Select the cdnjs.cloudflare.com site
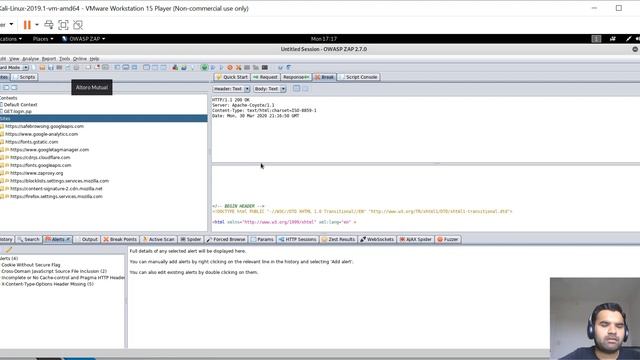Image resolution: width=640 pixels, height=360 pixels. (40, 157)
